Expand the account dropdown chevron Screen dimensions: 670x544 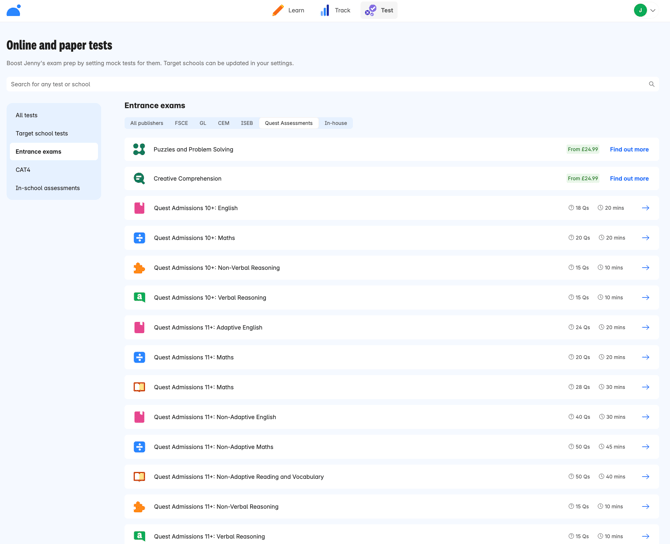653,11
